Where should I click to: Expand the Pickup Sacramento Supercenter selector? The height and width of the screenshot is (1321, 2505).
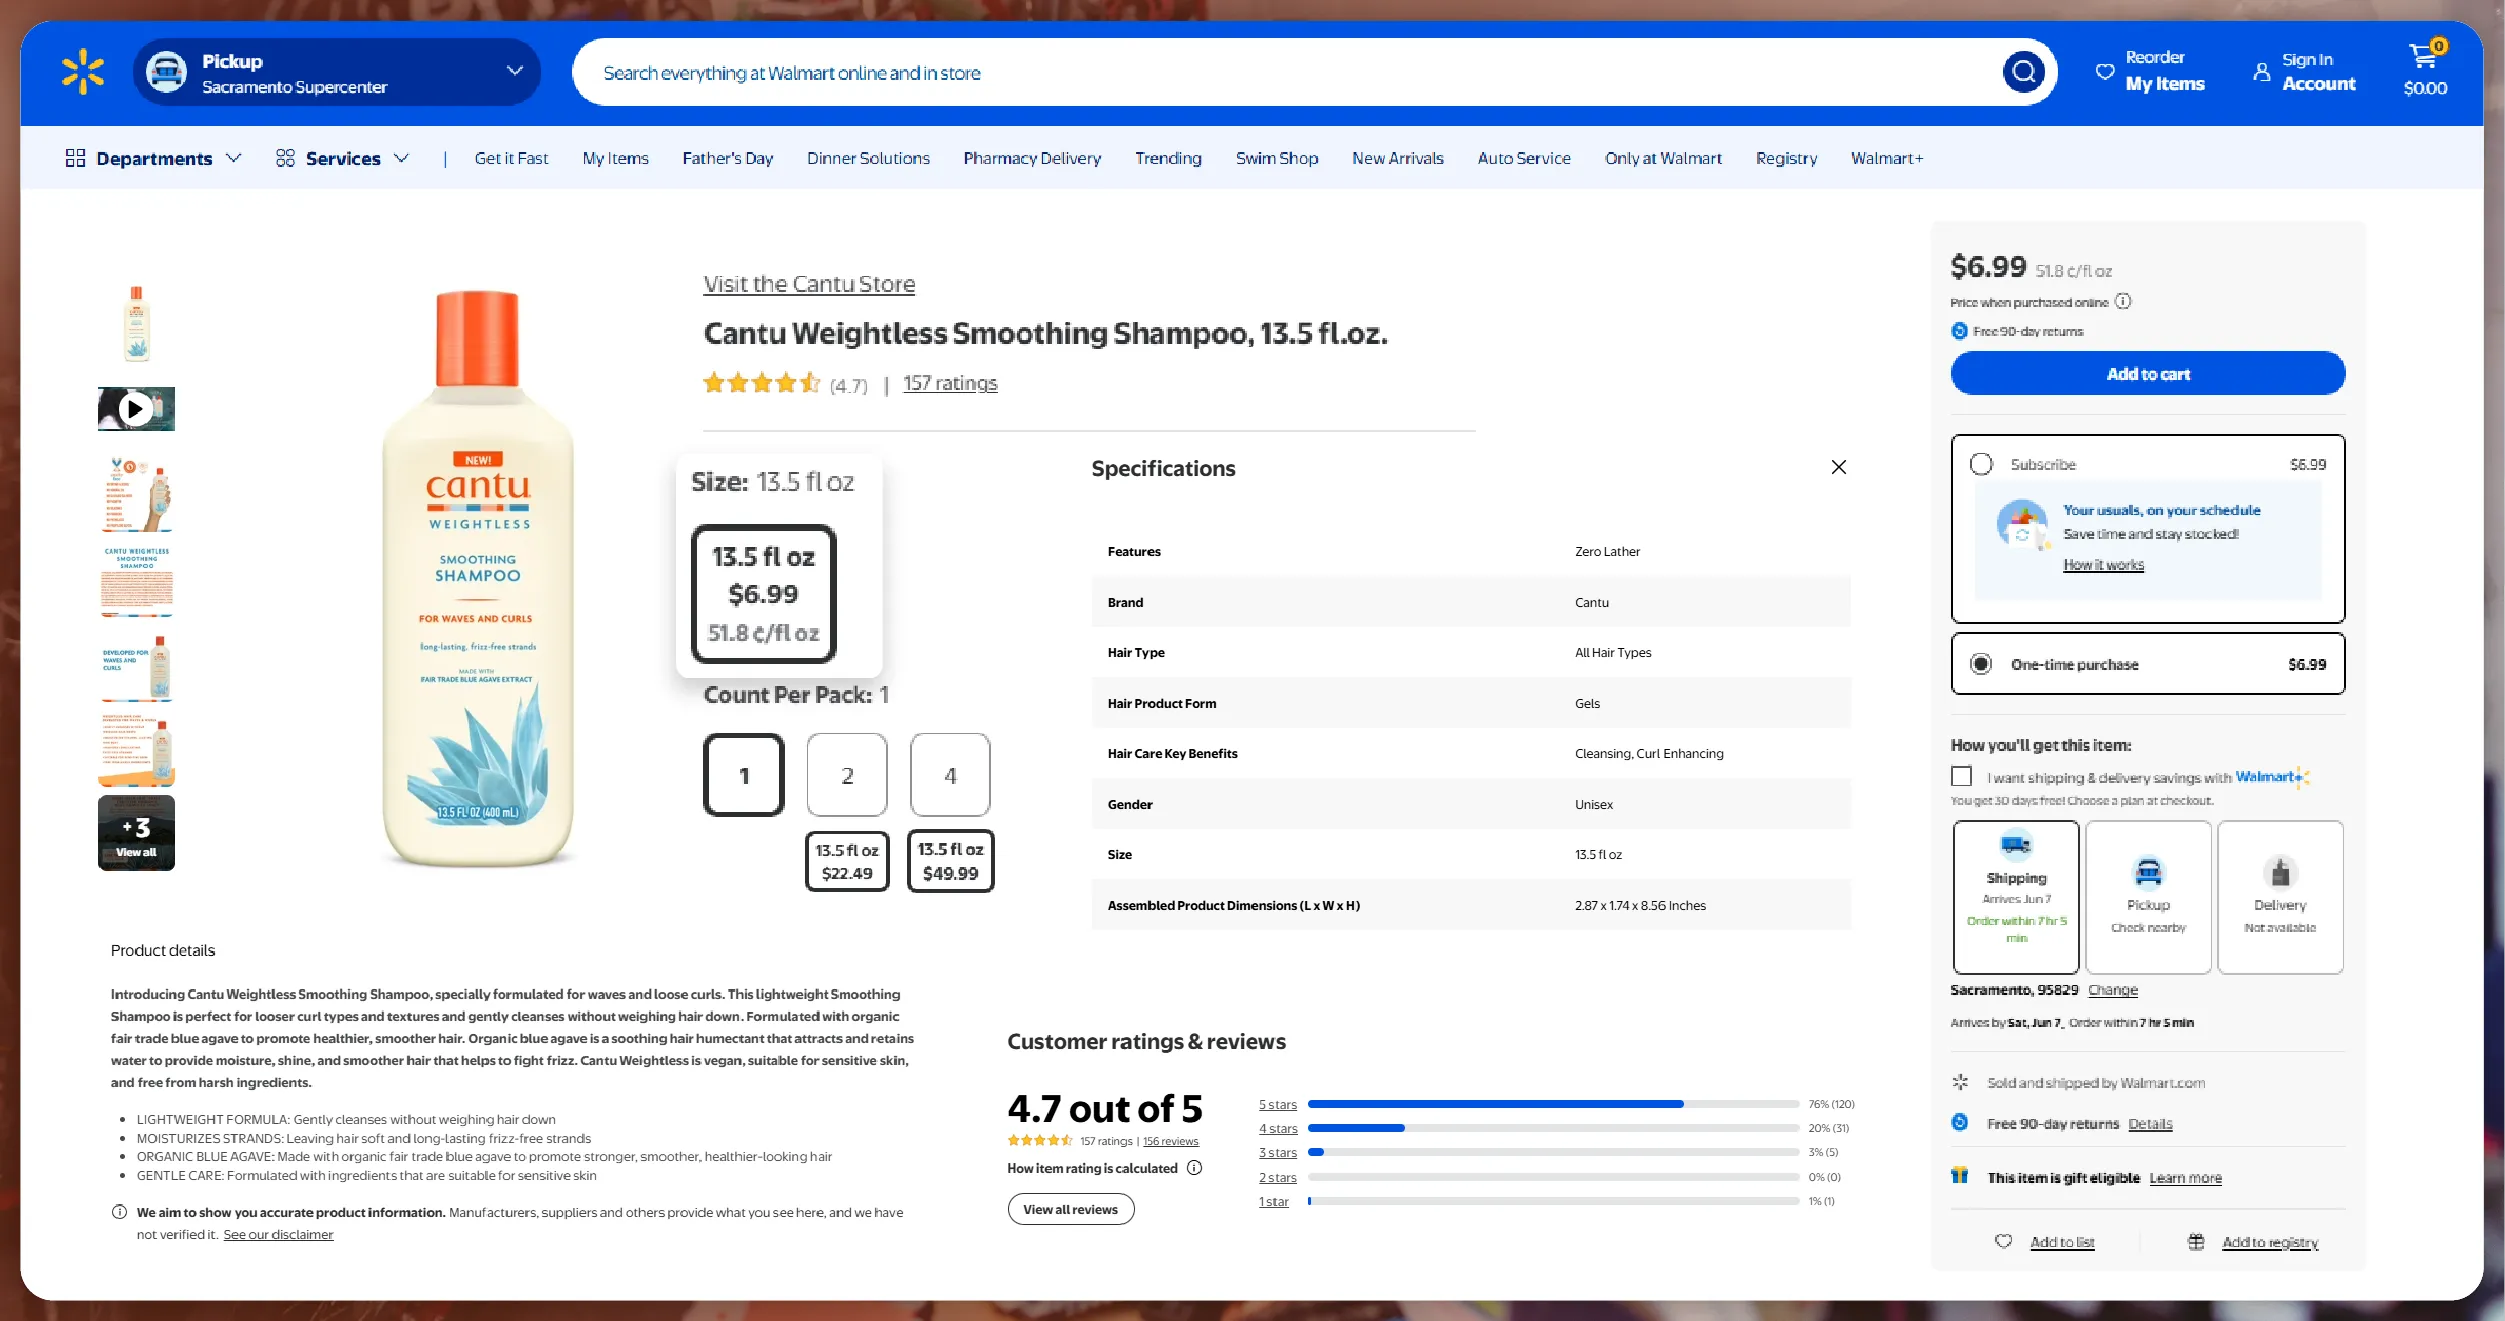click(x=515, y=71)
